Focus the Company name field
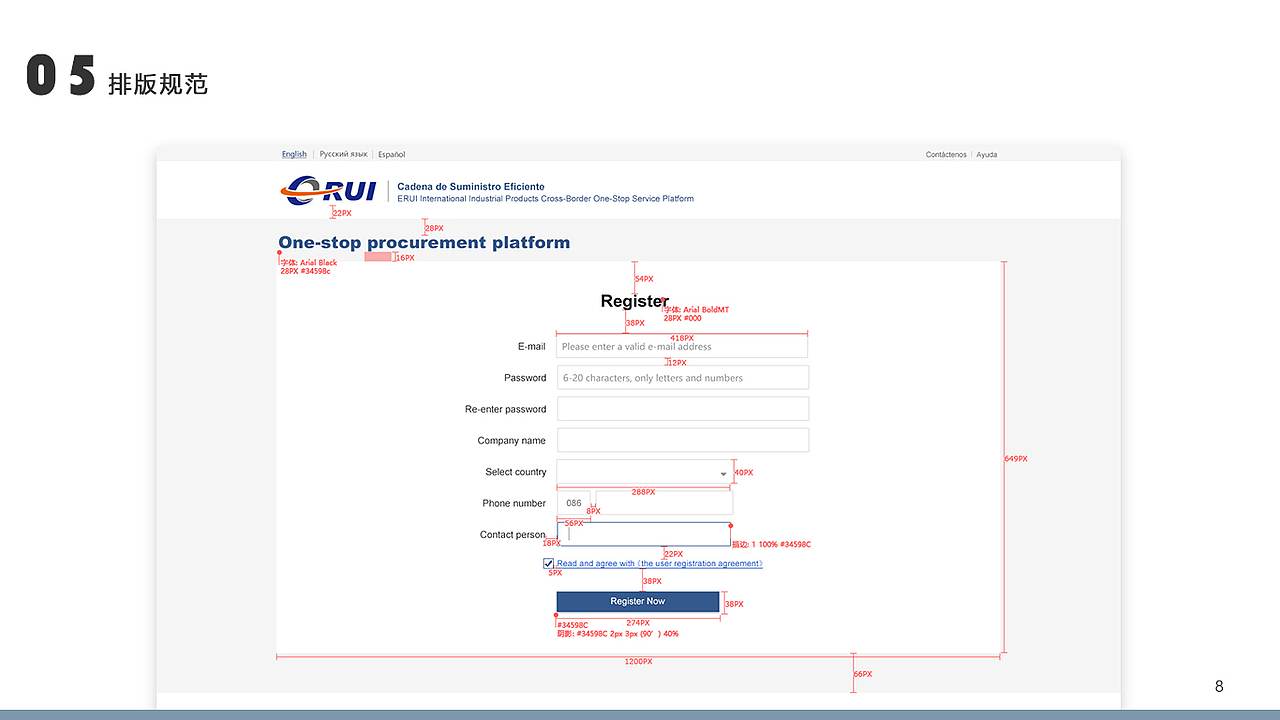Image resolution: width=1280 pixels, height=720 pixels. coord(682,440)
